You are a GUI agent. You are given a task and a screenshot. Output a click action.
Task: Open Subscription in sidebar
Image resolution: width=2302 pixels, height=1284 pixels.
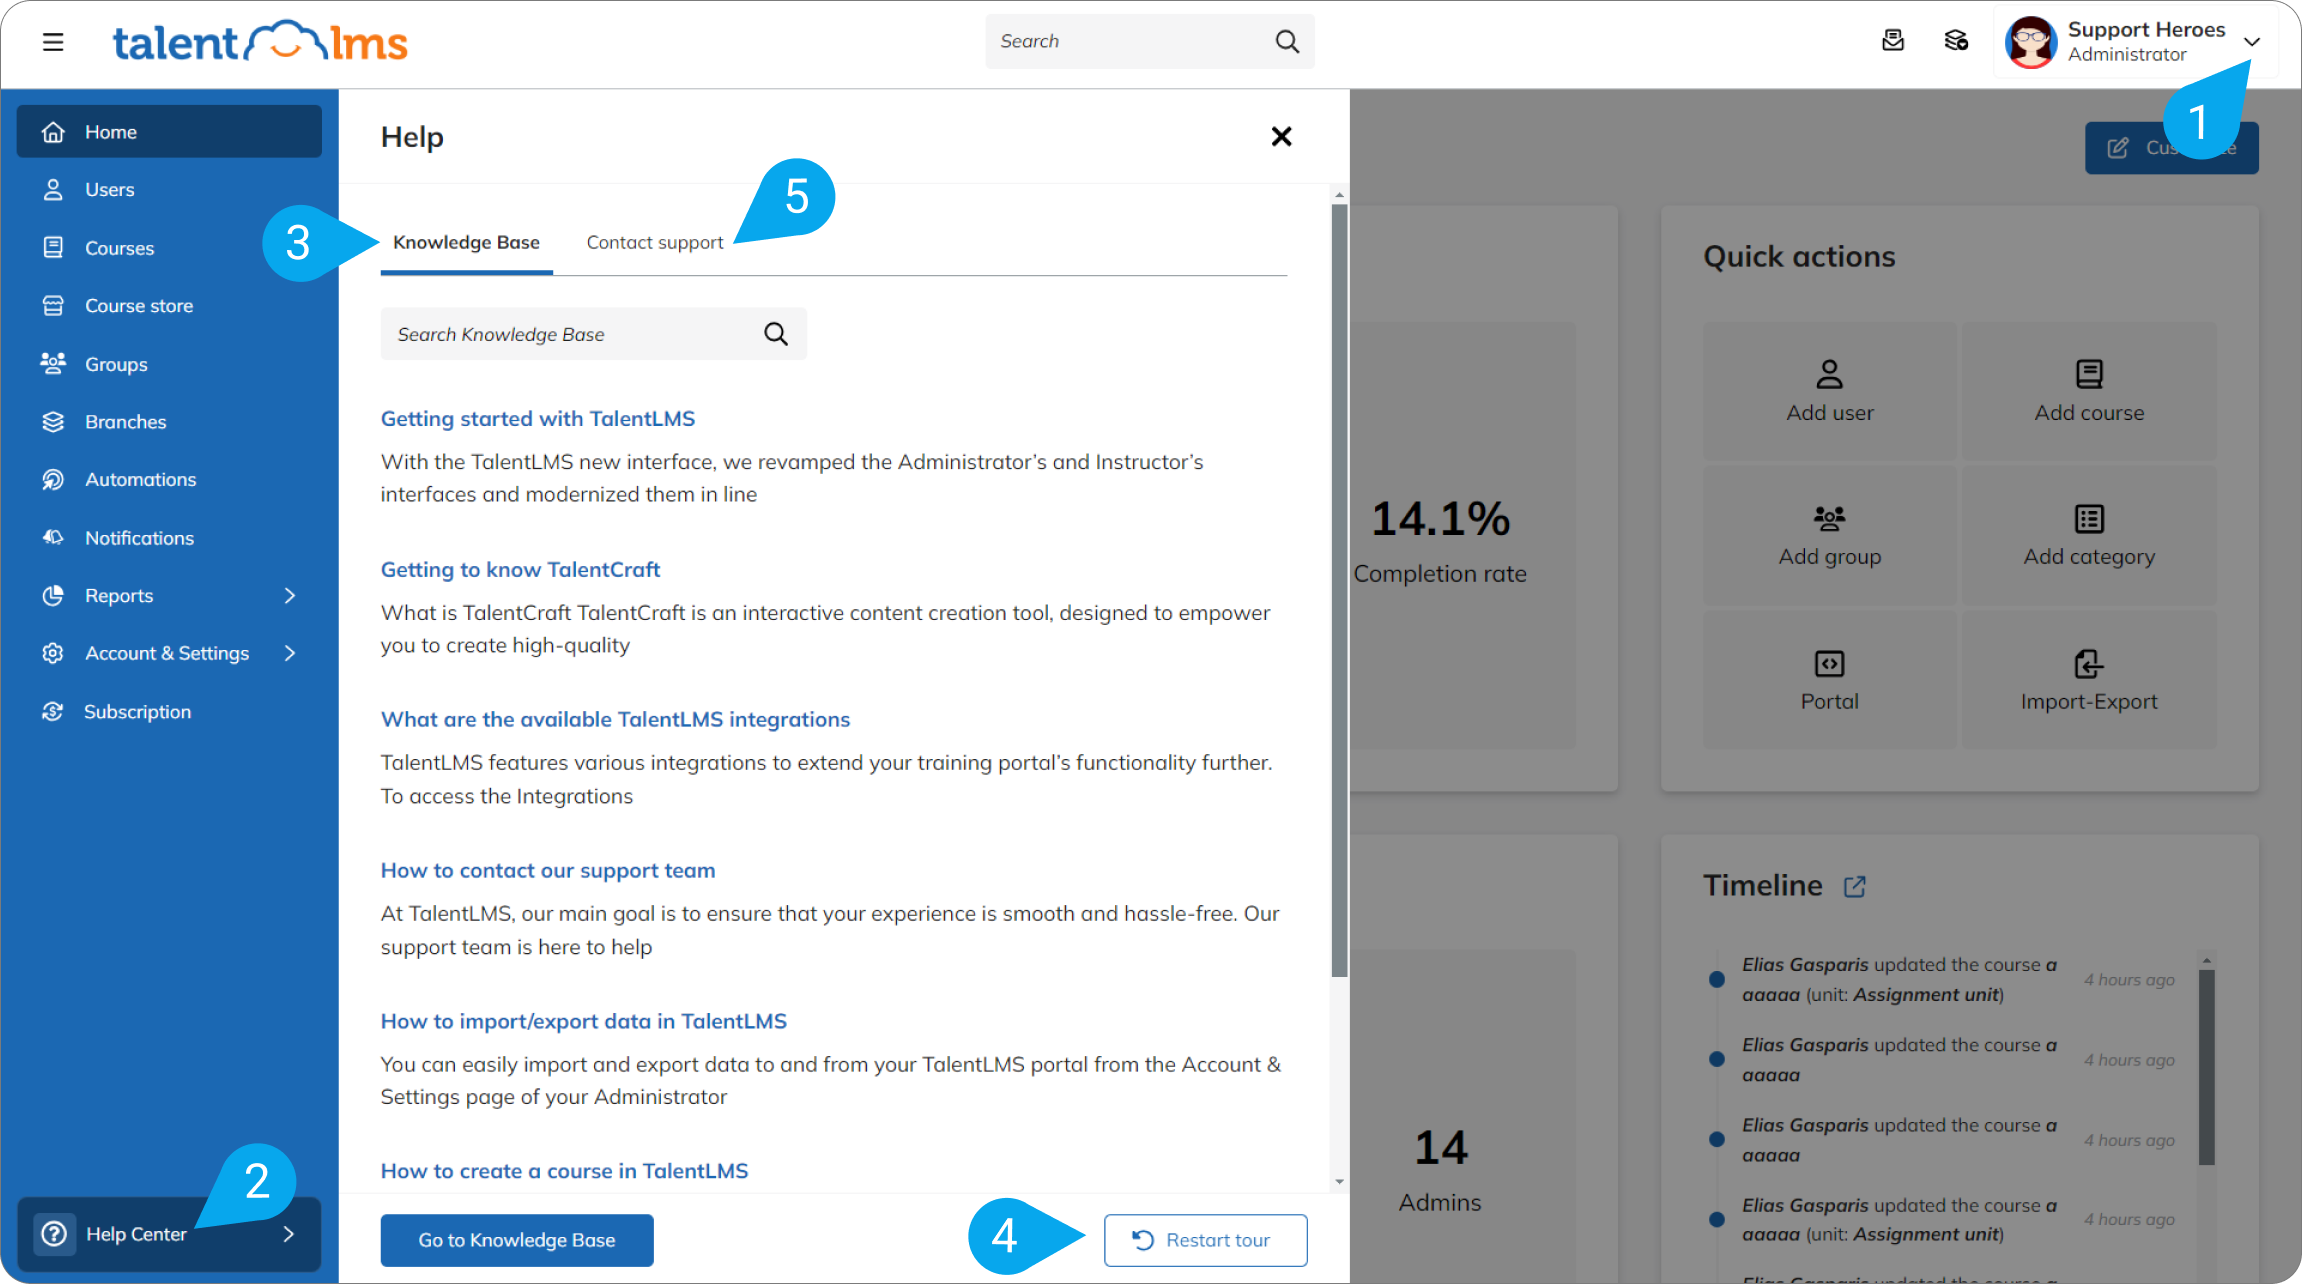pos(169,712)
